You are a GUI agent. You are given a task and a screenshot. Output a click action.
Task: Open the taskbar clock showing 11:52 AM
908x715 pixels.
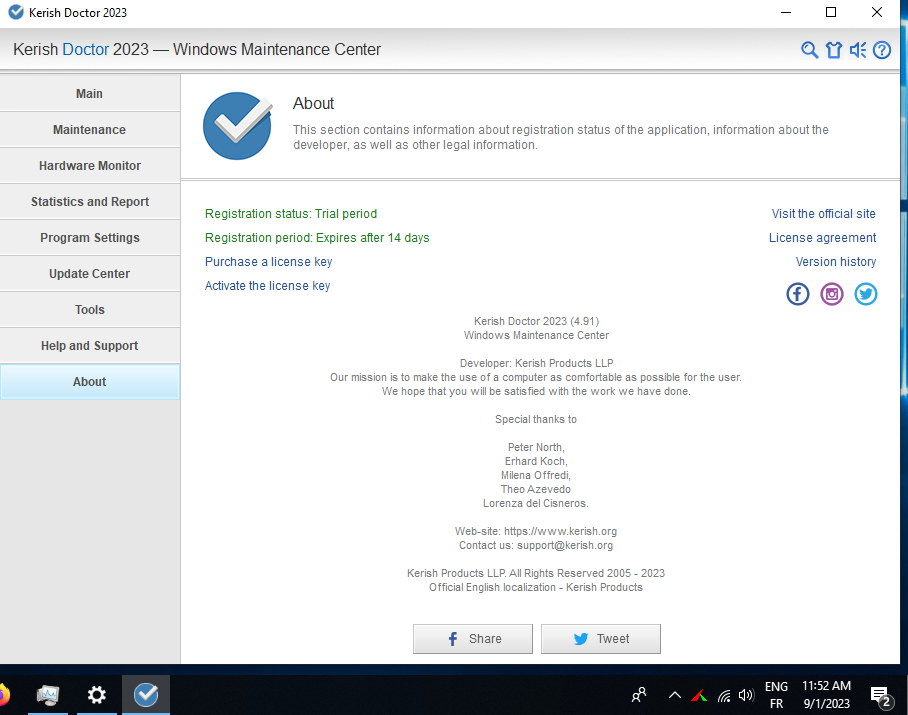coord(826,695)
